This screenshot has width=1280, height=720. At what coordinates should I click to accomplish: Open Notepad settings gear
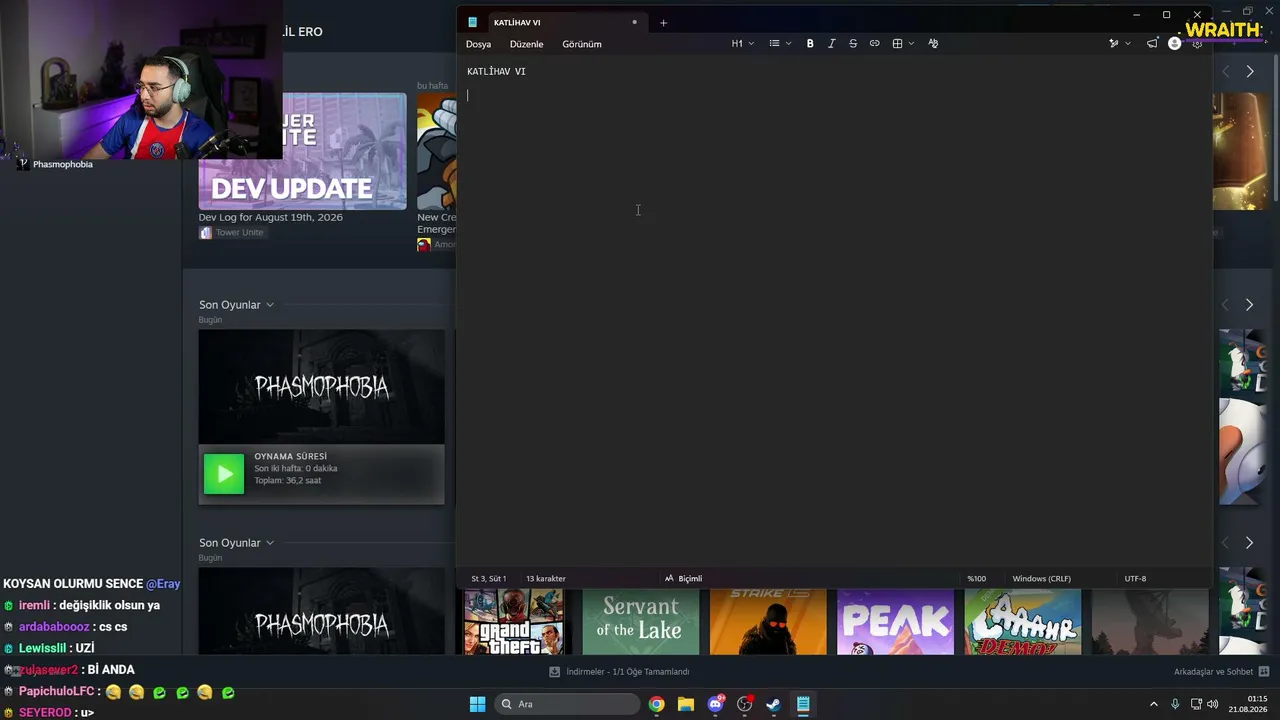1197,44
